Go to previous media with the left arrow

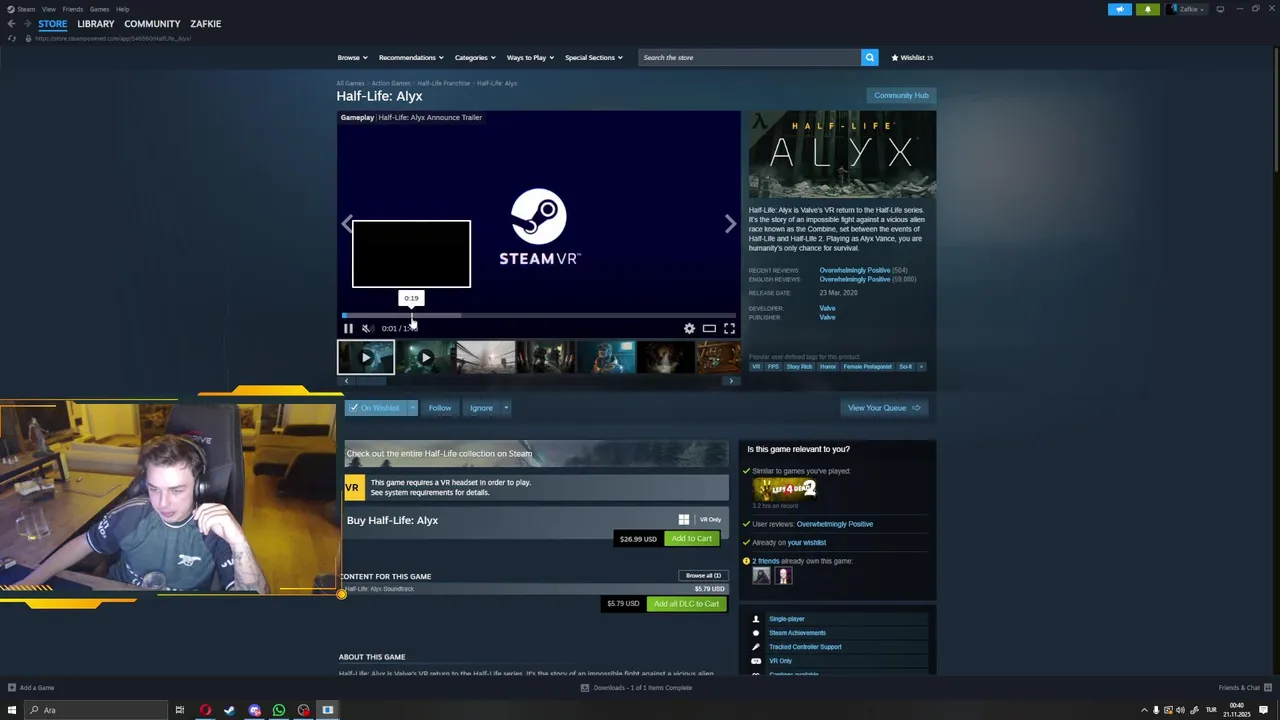click(347, 224)
